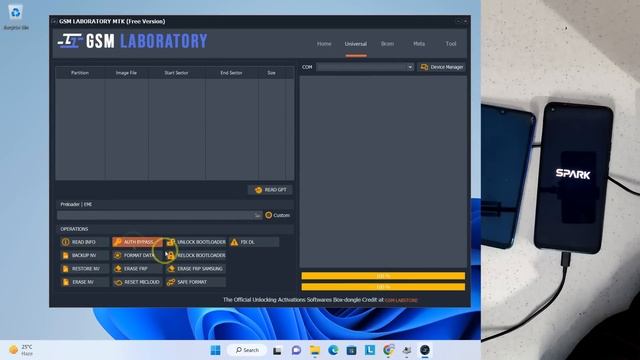Screen dimensions: 640x360
Task: Run the ERASE FRP operation
Action: [137, 269]
